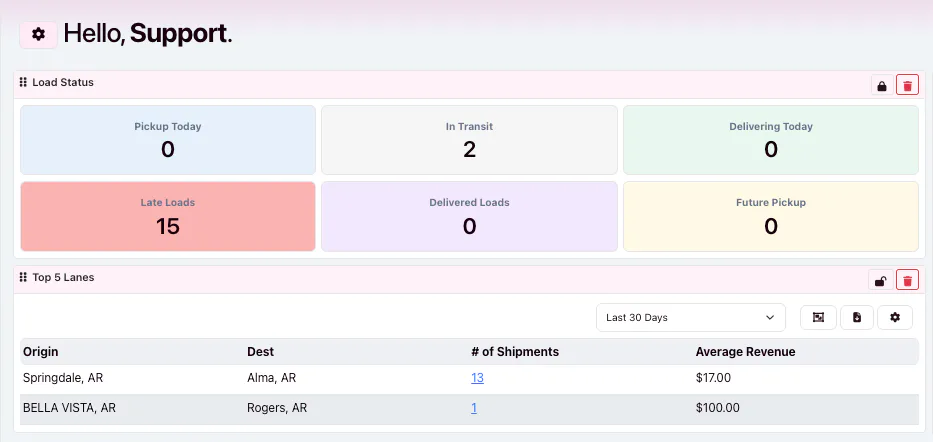Grab the Top 5 Lanes drag handle

[23, 277]
